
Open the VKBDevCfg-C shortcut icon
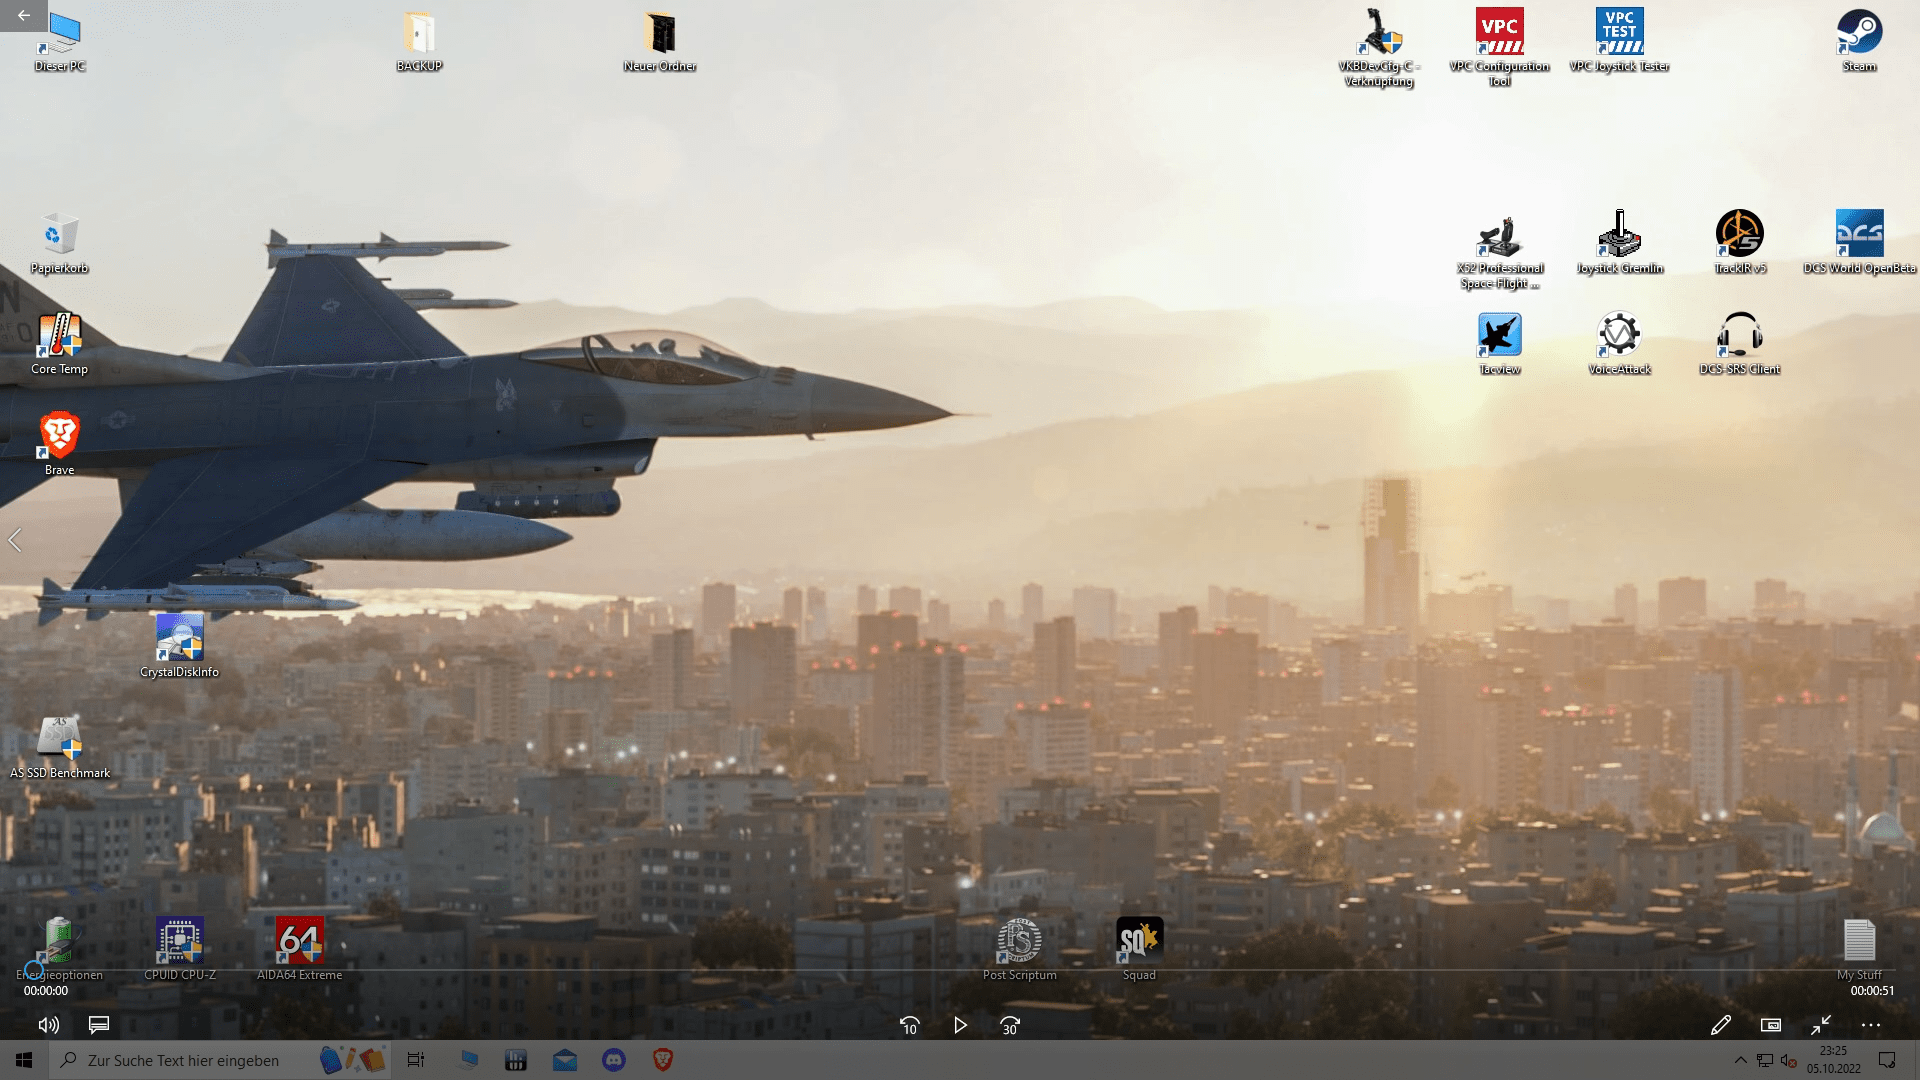(1379, 48)
